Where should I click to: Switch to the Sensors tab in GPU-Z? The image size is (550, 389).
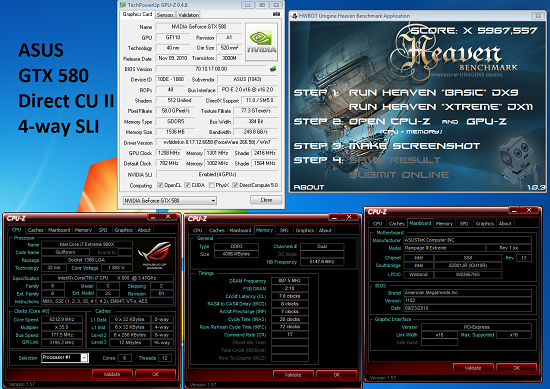click(165, 15)
